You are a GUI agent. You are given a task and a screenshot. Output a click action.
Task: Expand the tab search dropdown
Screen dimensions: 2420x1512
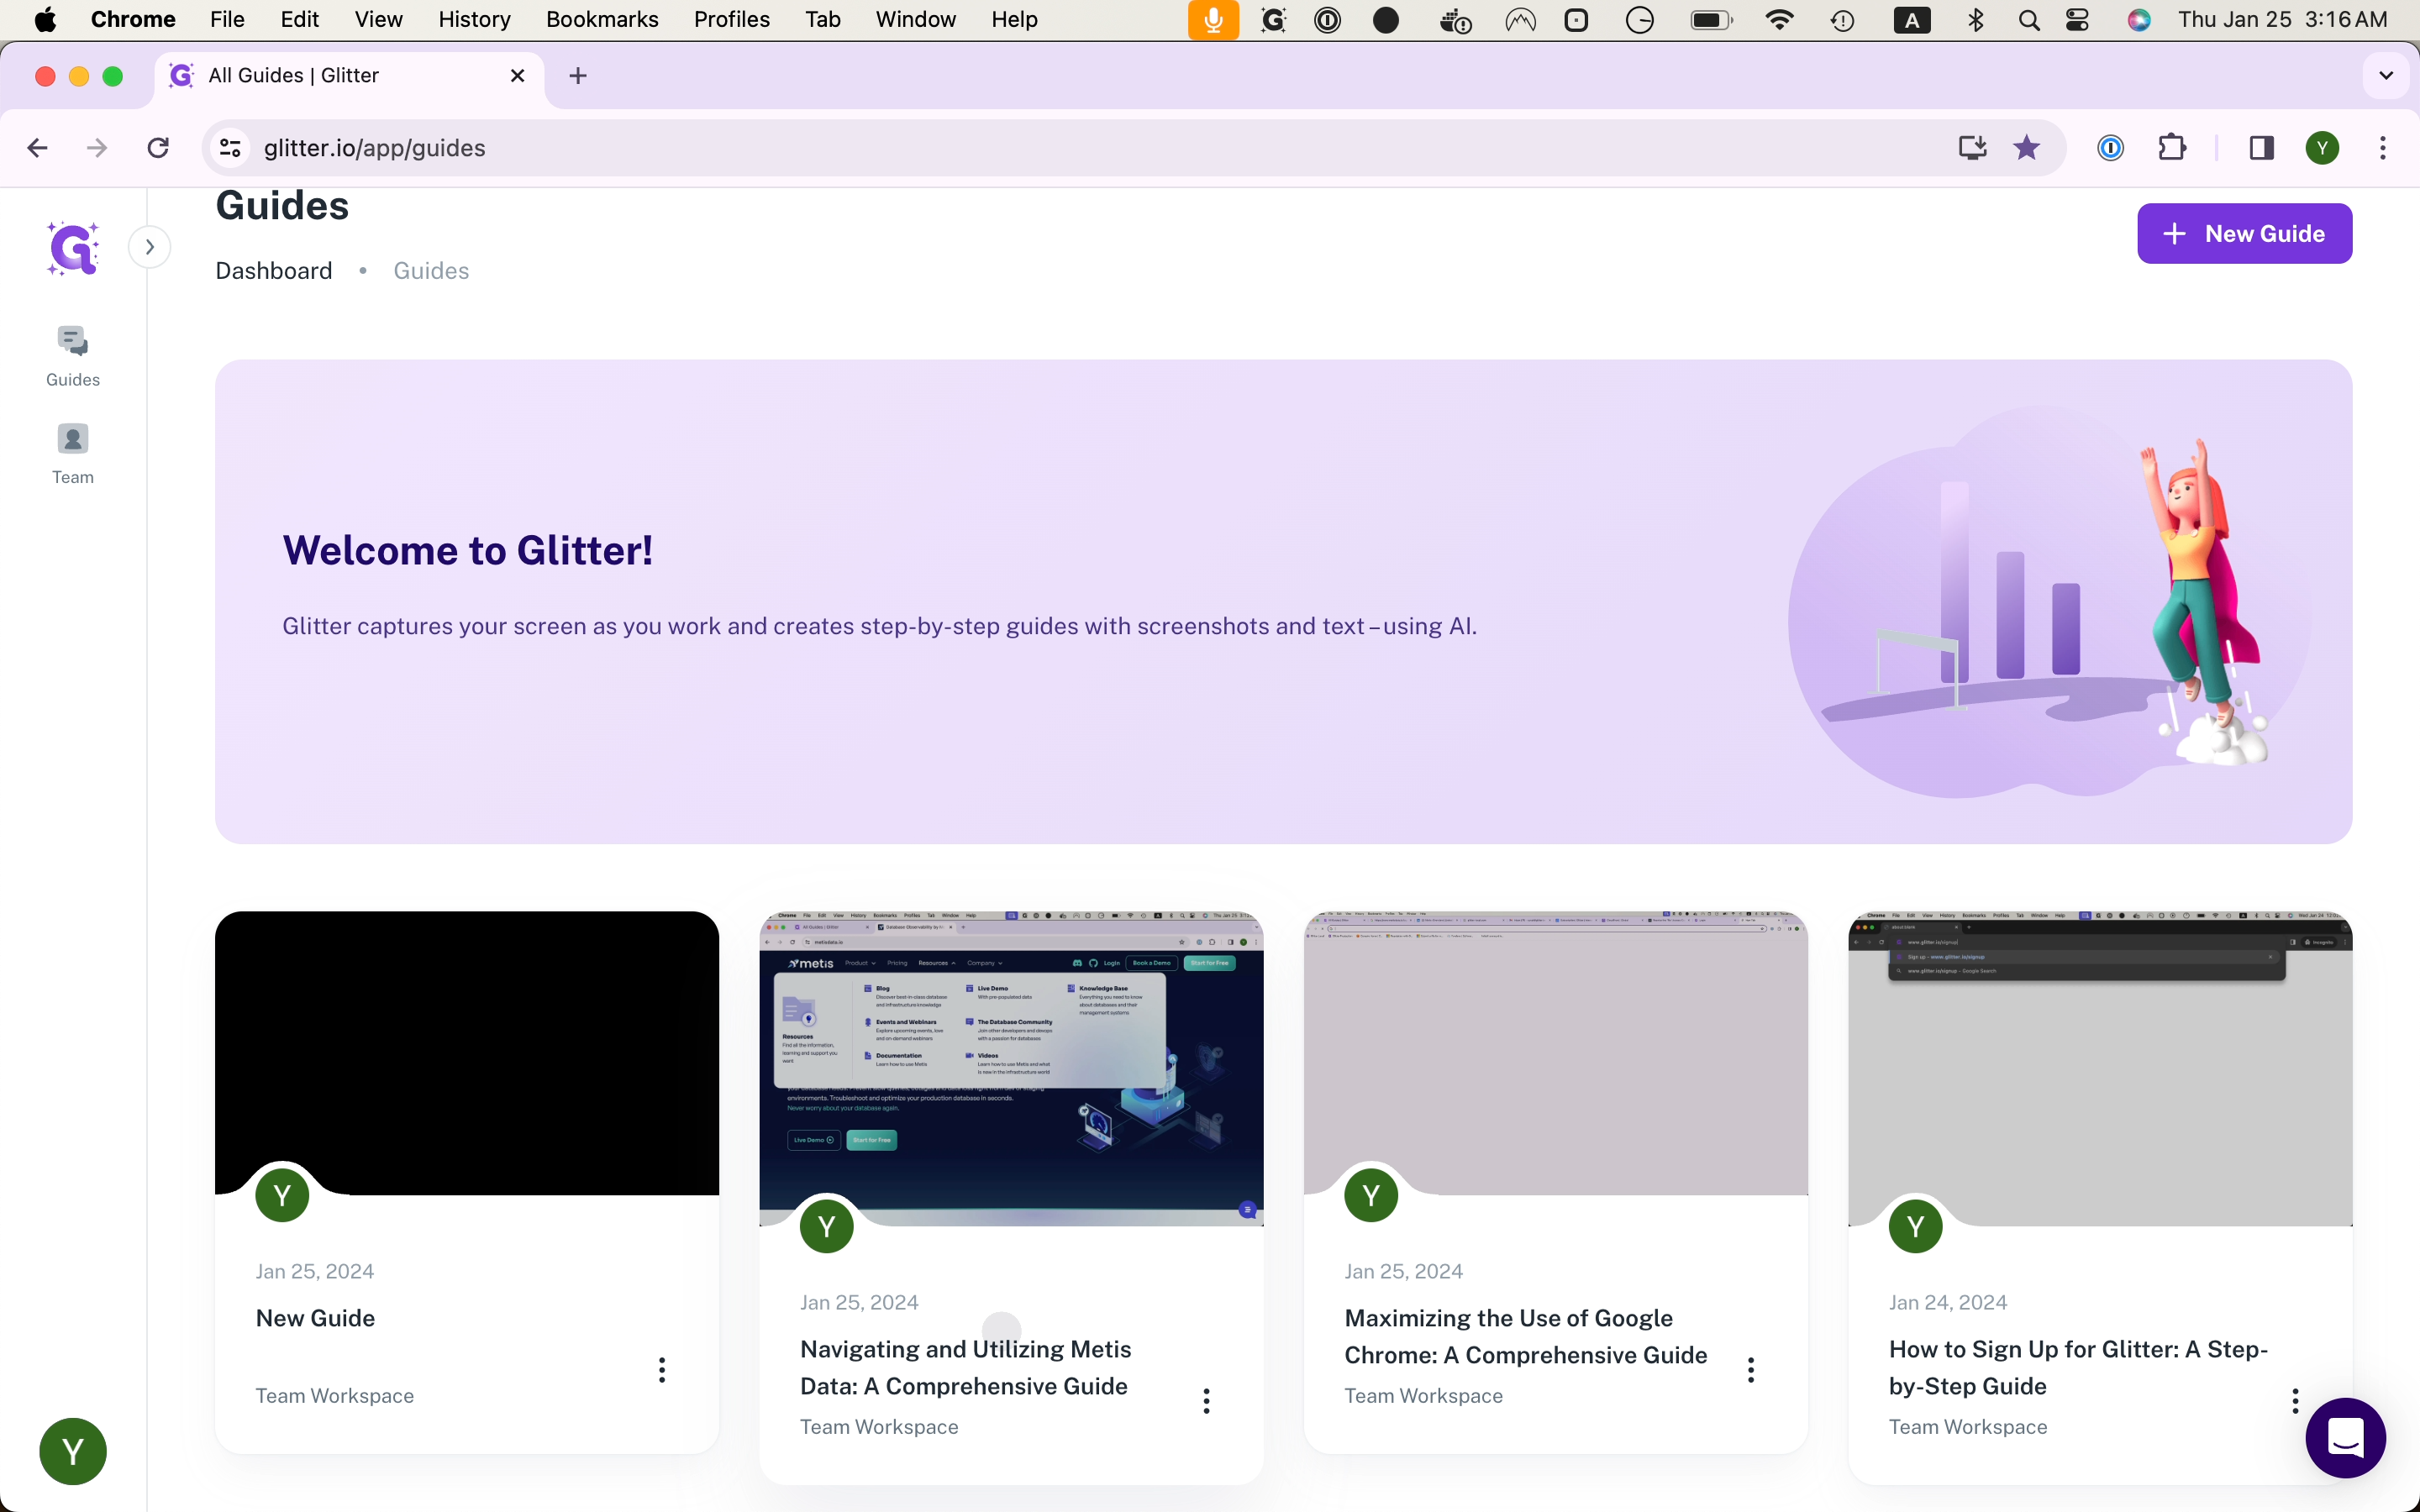(2386, 76)
